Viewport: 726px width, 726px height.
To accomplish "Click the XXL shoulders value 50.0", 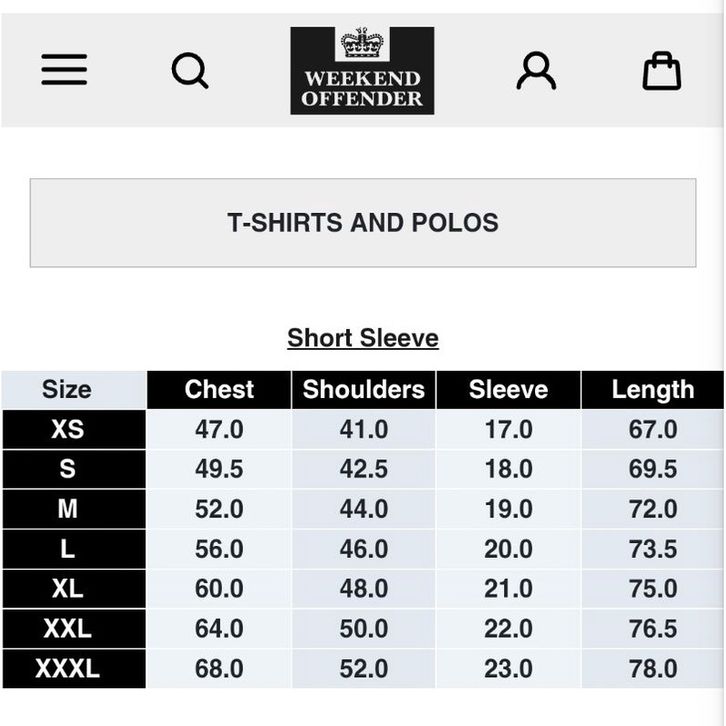I will 364,629.
